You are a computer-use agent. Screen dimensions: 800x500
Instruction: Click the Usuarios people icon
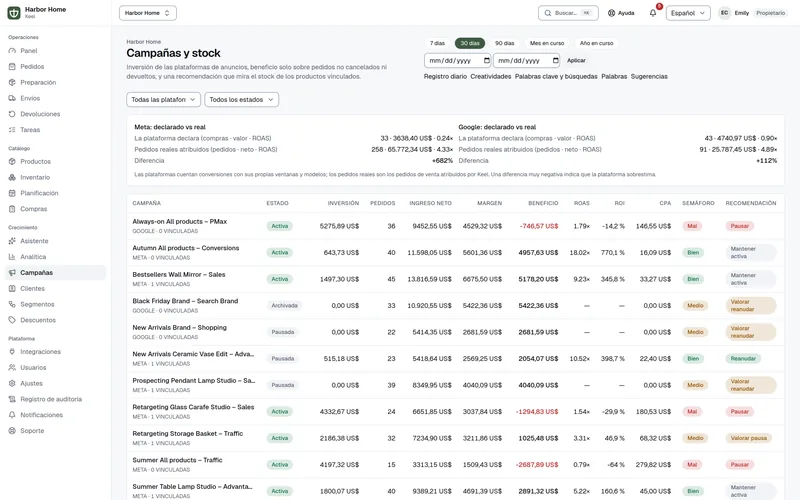[12, 367]
